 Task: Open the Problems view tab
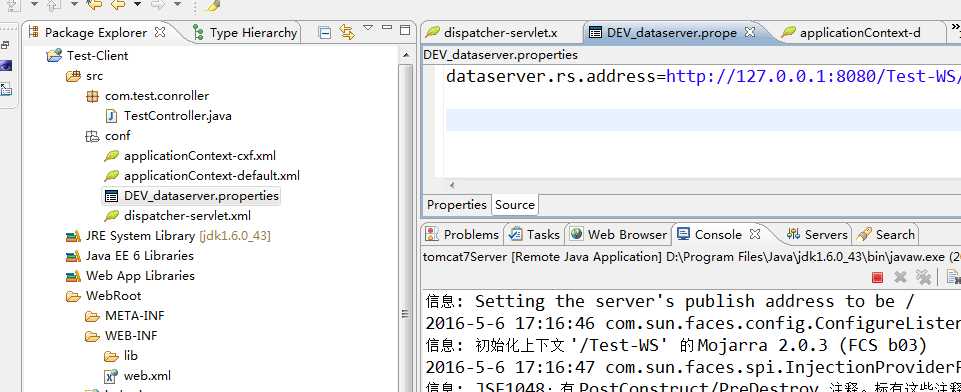click(x=463, y=235)
